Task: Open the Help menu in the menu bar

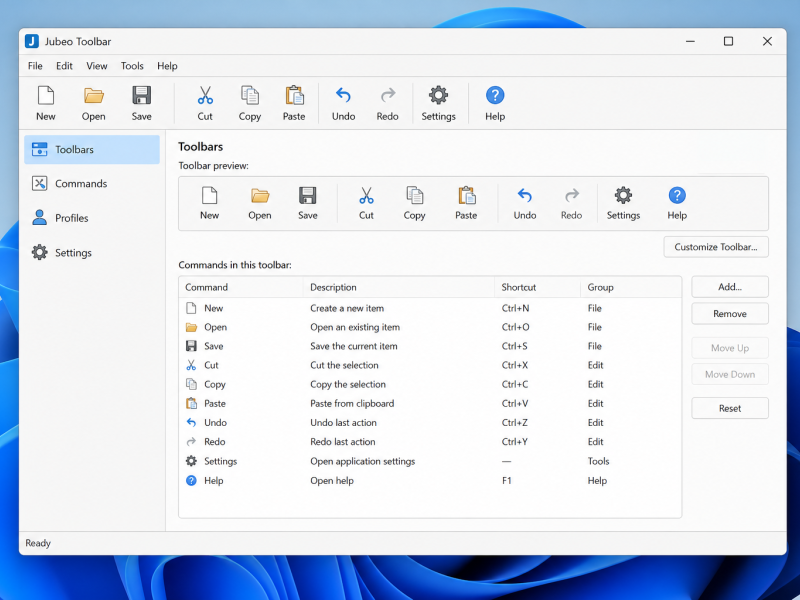Action: pyautogui.click(x=167, y=66)
